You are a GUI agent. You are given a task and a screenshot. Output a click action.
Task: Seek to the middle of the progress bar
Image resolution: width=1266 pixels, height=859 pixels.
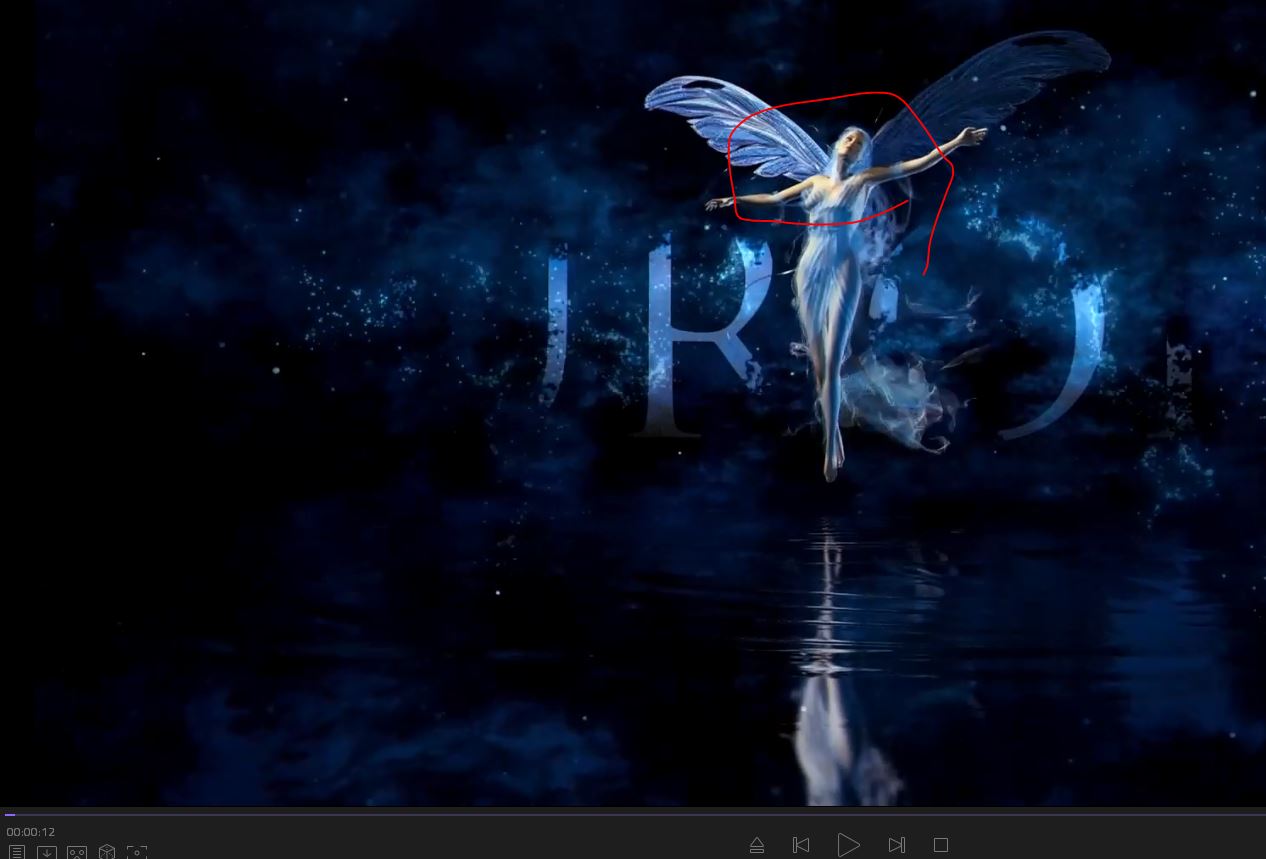click(x=633, y=815)
